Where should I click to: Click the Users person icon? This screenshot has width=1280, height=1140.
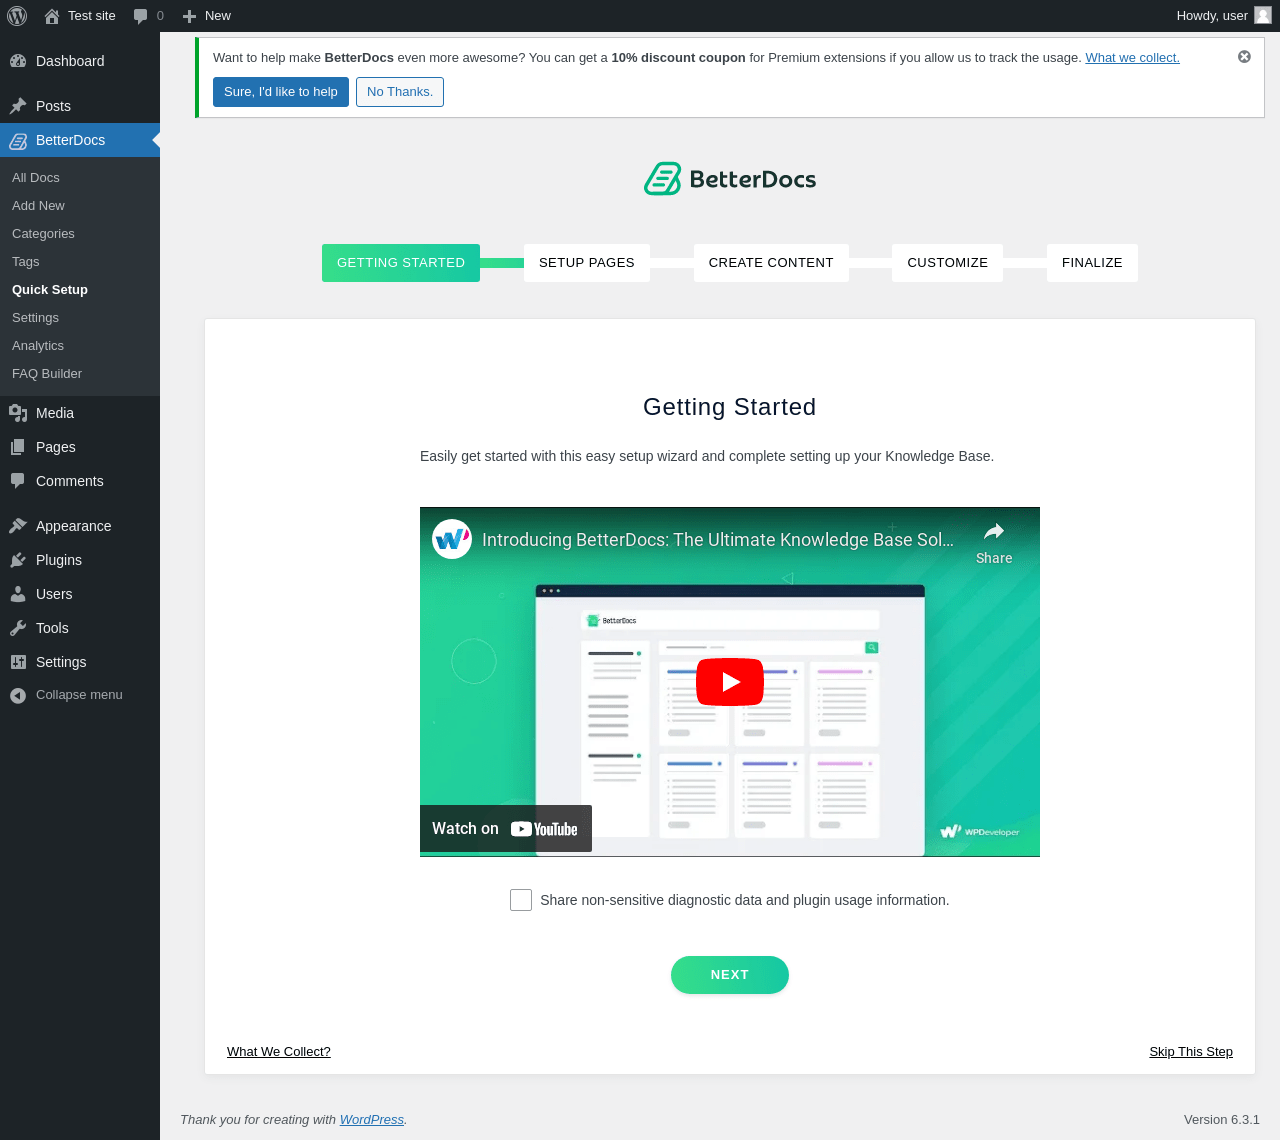pyautogui.click(x=18, y=594)
